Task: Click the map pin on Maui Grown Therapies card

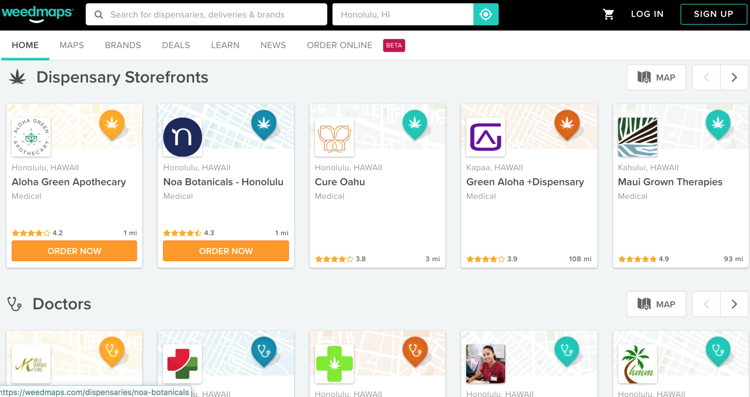Action: [x=718, y=125]
